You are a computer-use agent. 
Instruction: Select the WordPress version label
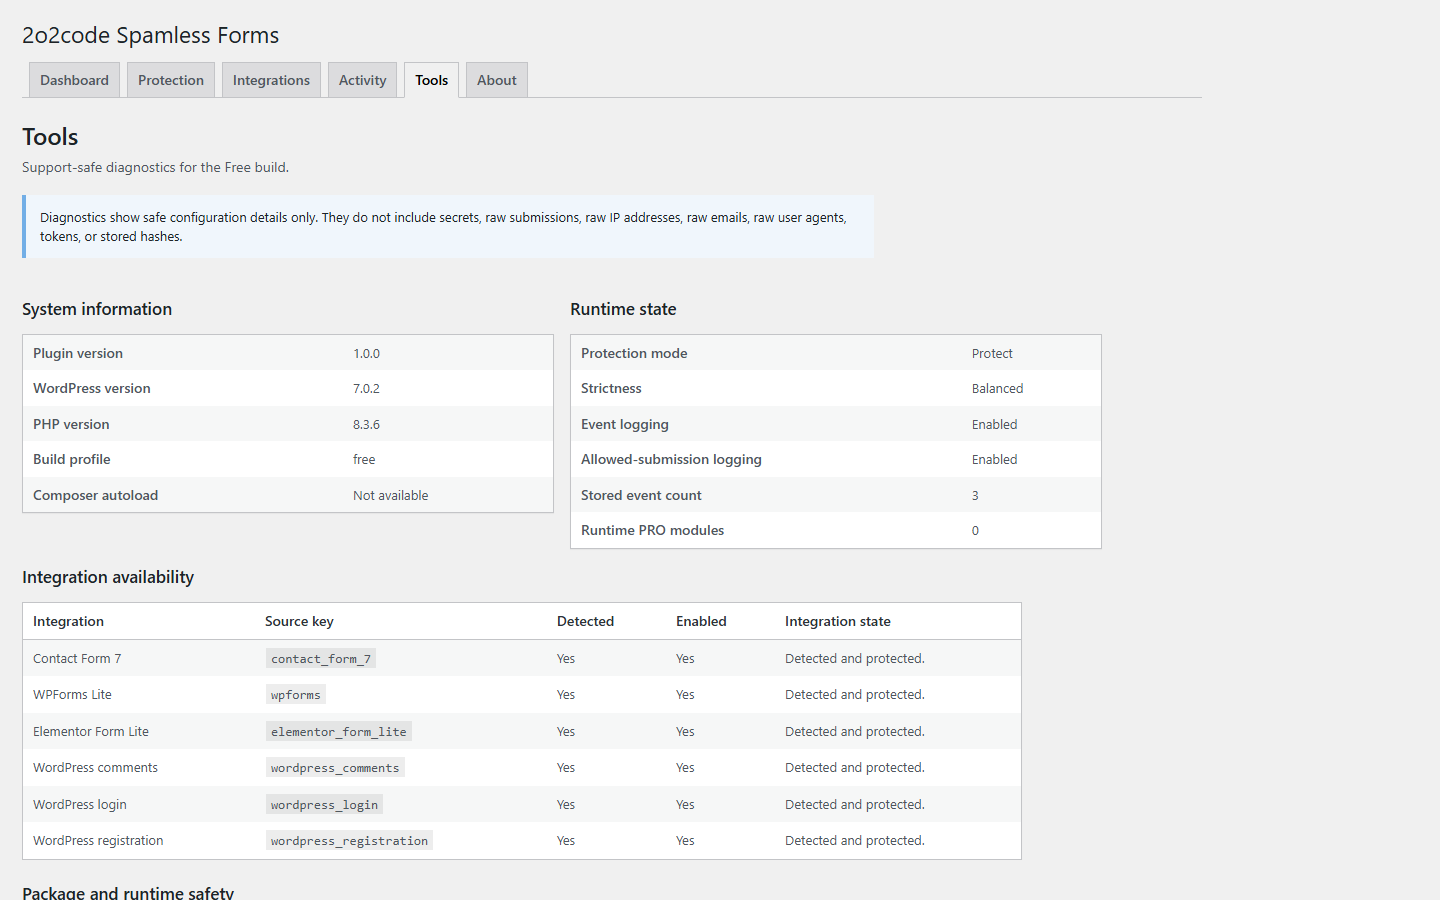[92, 388]
